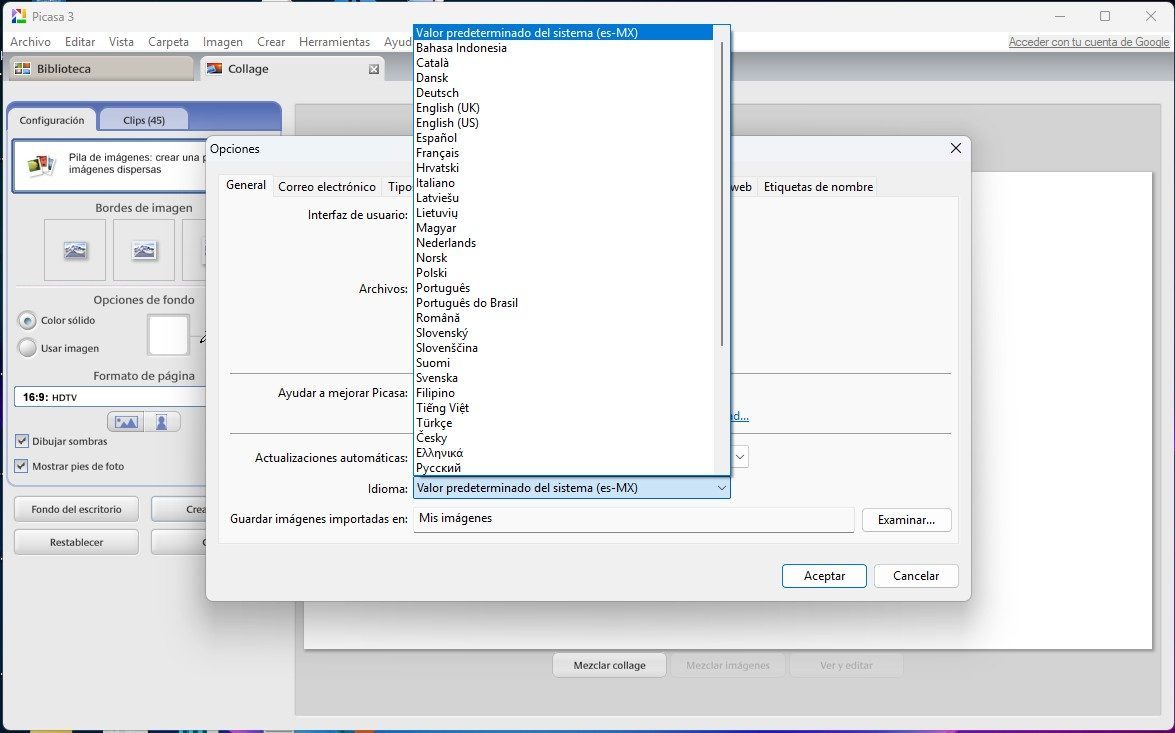
Task: Choose Slovenščina language option
Action: click(x=564, y=348)
